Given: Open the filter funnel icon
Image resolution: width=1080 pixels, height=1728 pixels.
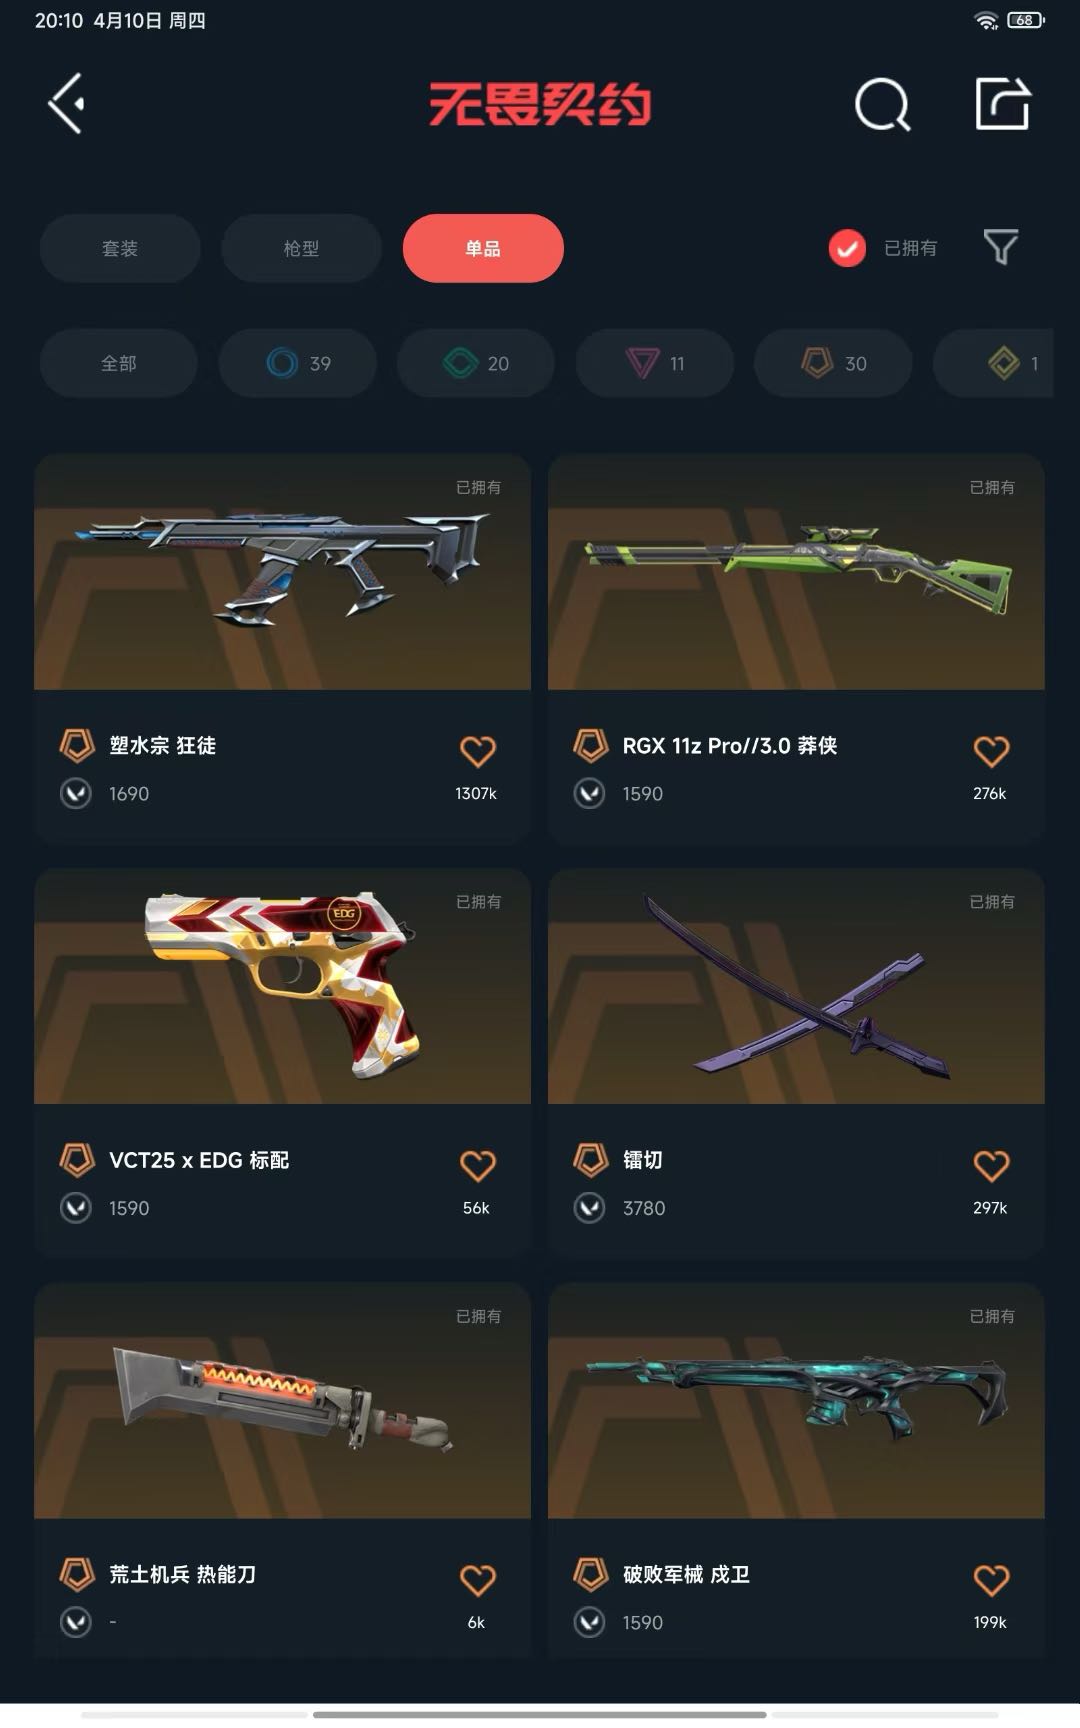Looking at the screenshot, I should 1000,247.
